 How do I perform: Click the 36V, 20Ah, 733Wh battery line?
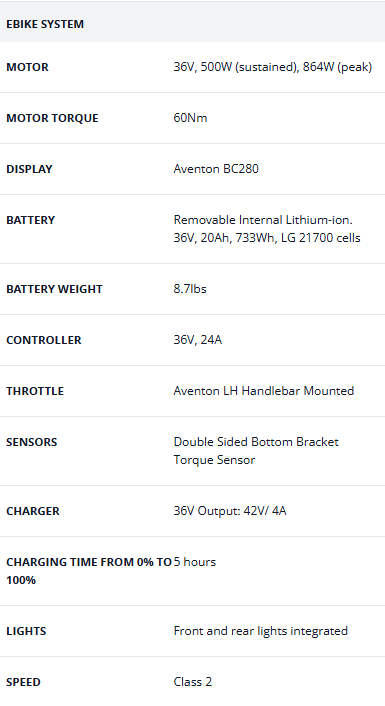tap(267, 238)
